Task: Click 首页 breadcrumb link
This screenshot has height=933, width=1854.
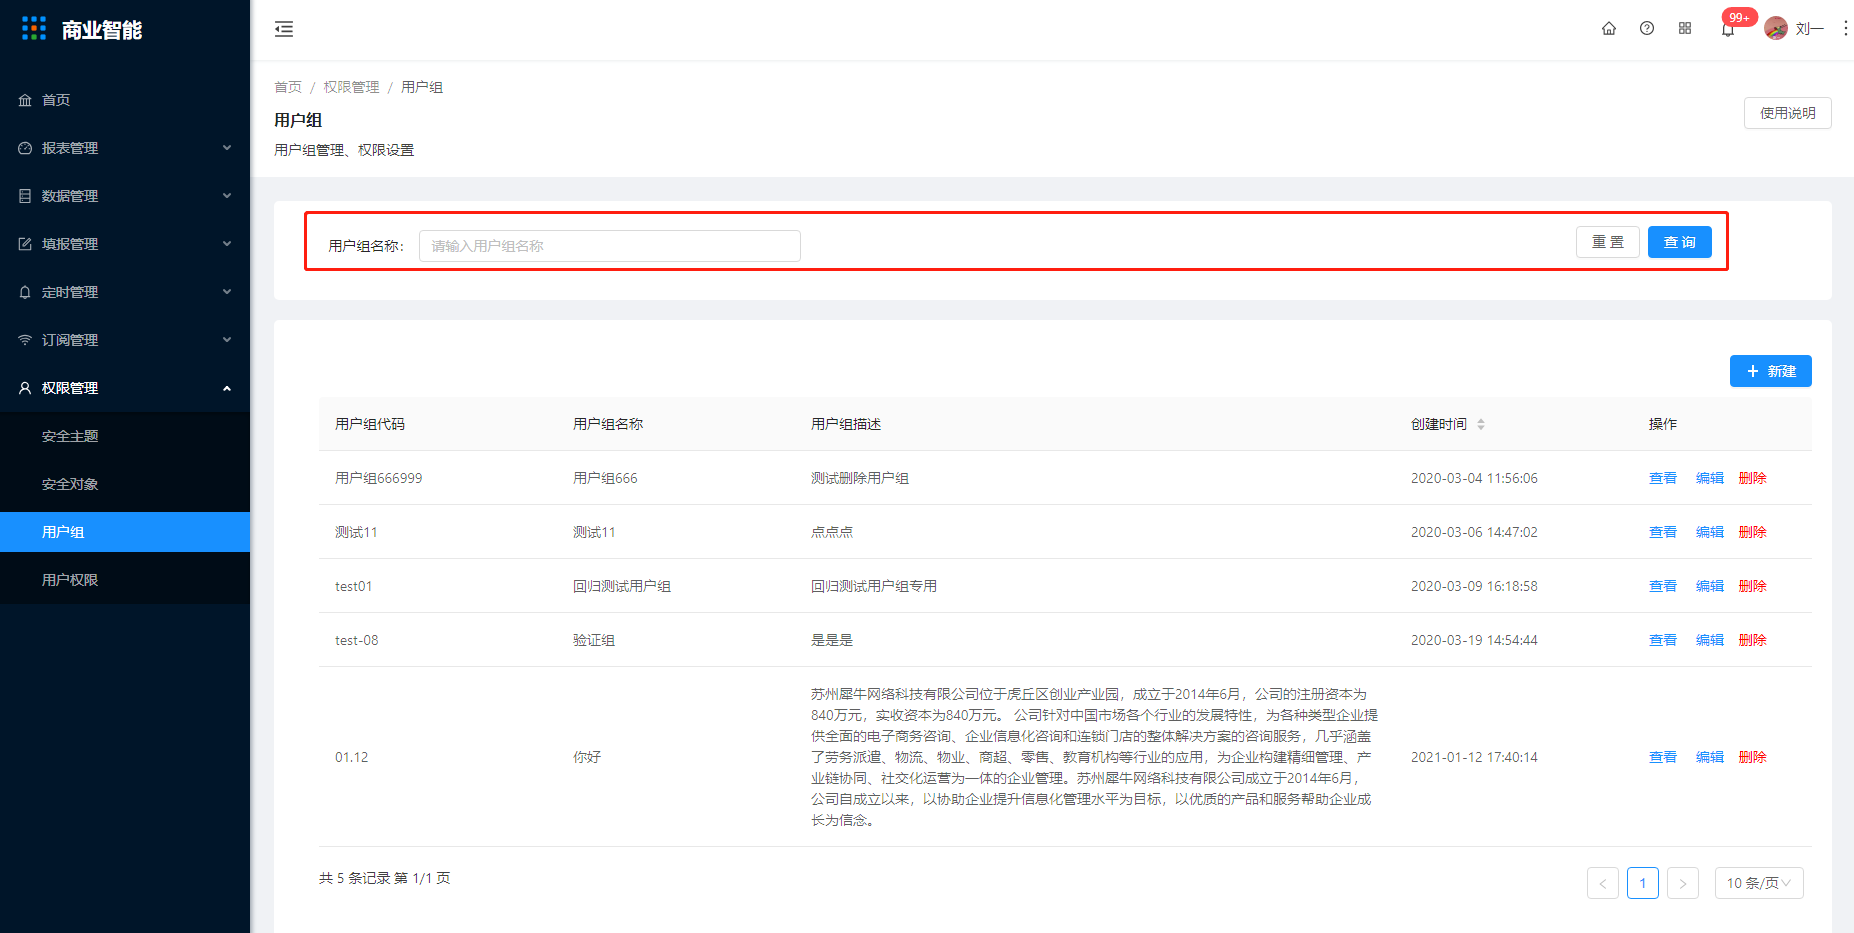Action: pos(288,87)
